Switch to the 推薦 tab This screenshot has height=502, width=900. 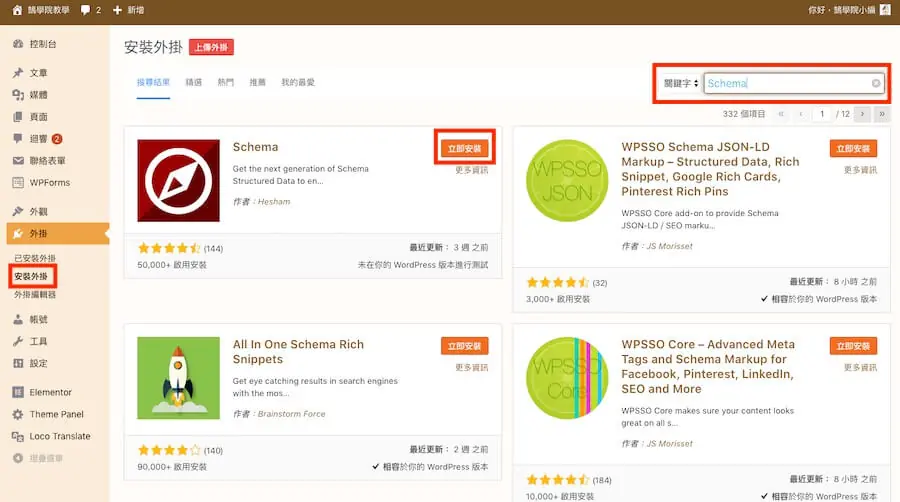[257, 82]
